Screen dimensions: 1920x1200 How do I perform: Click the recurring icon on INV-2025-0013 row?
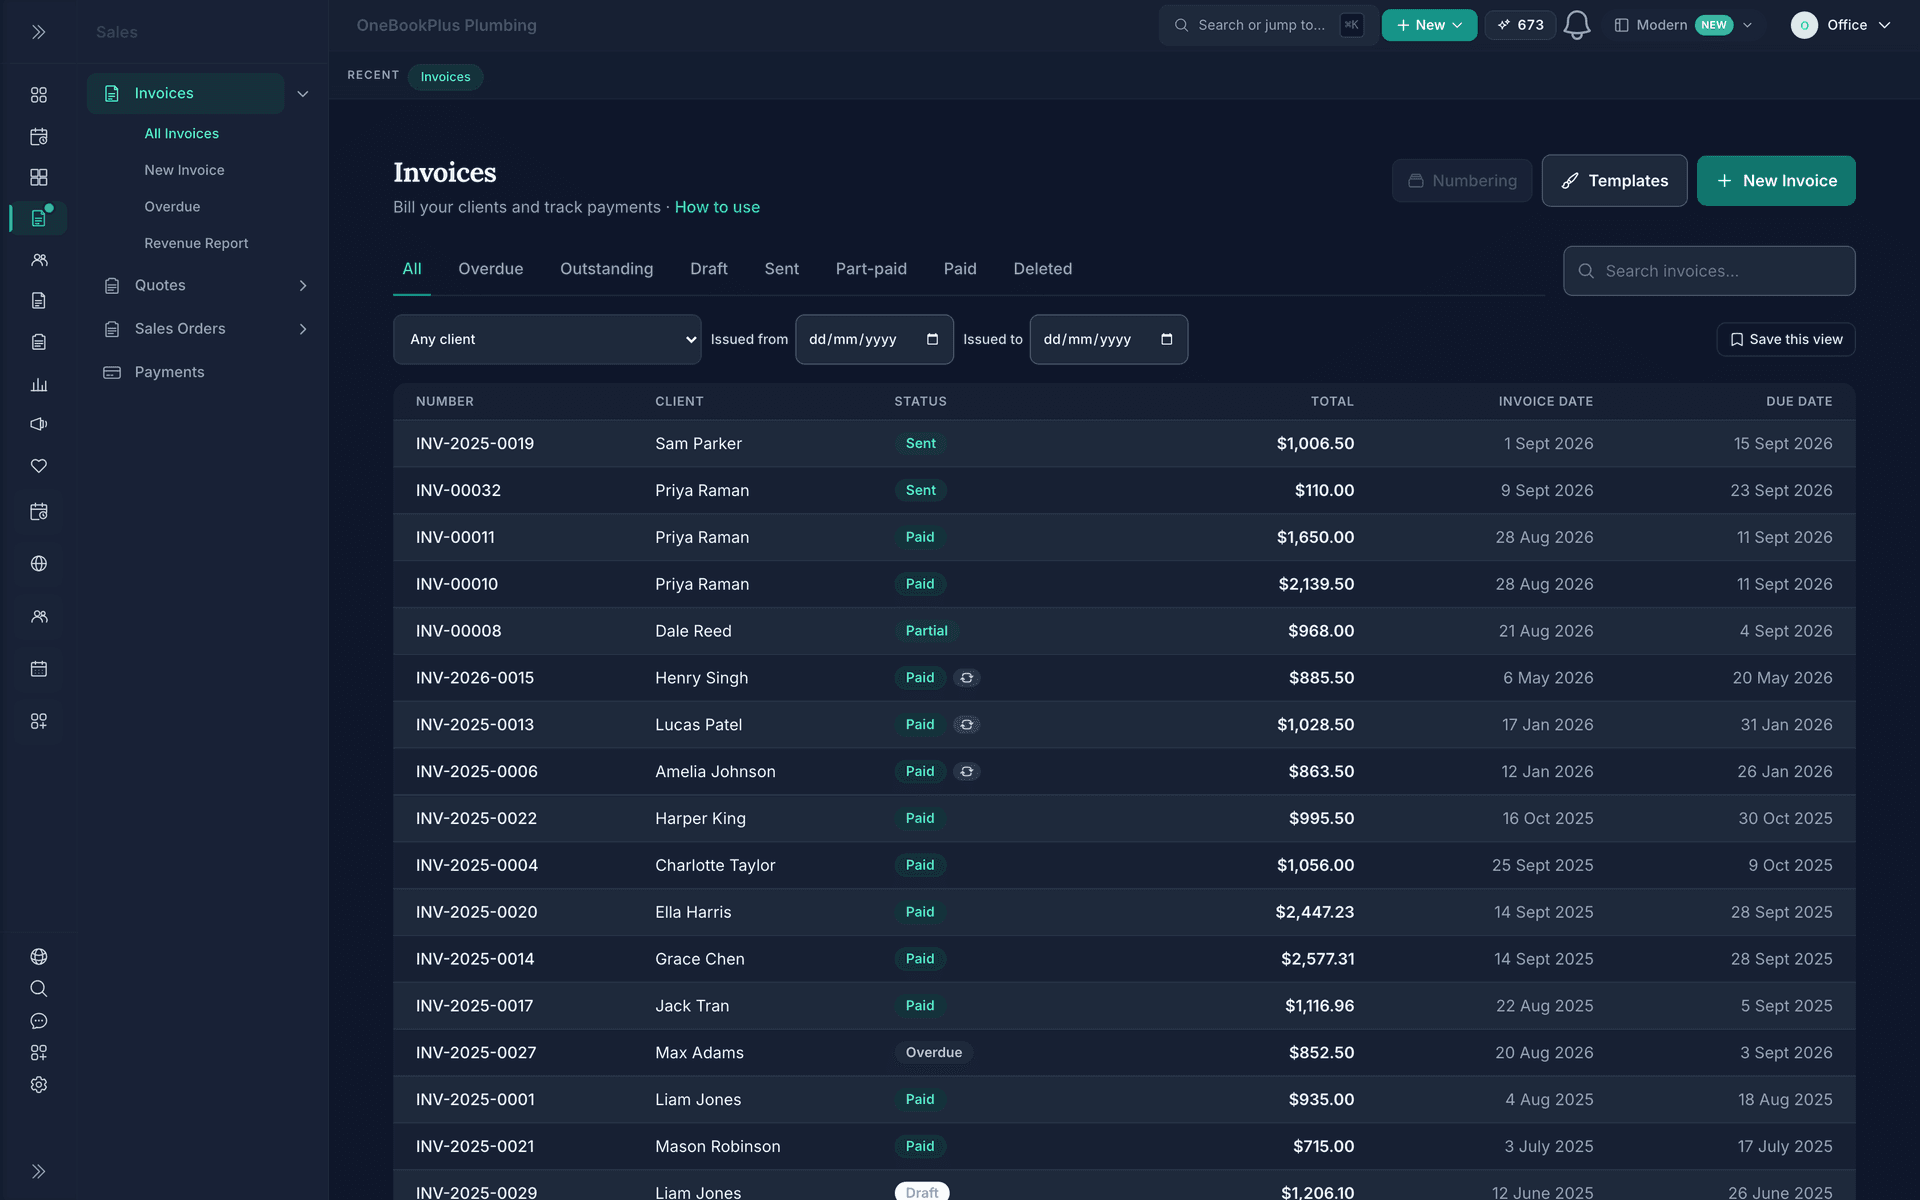[966, 725]
